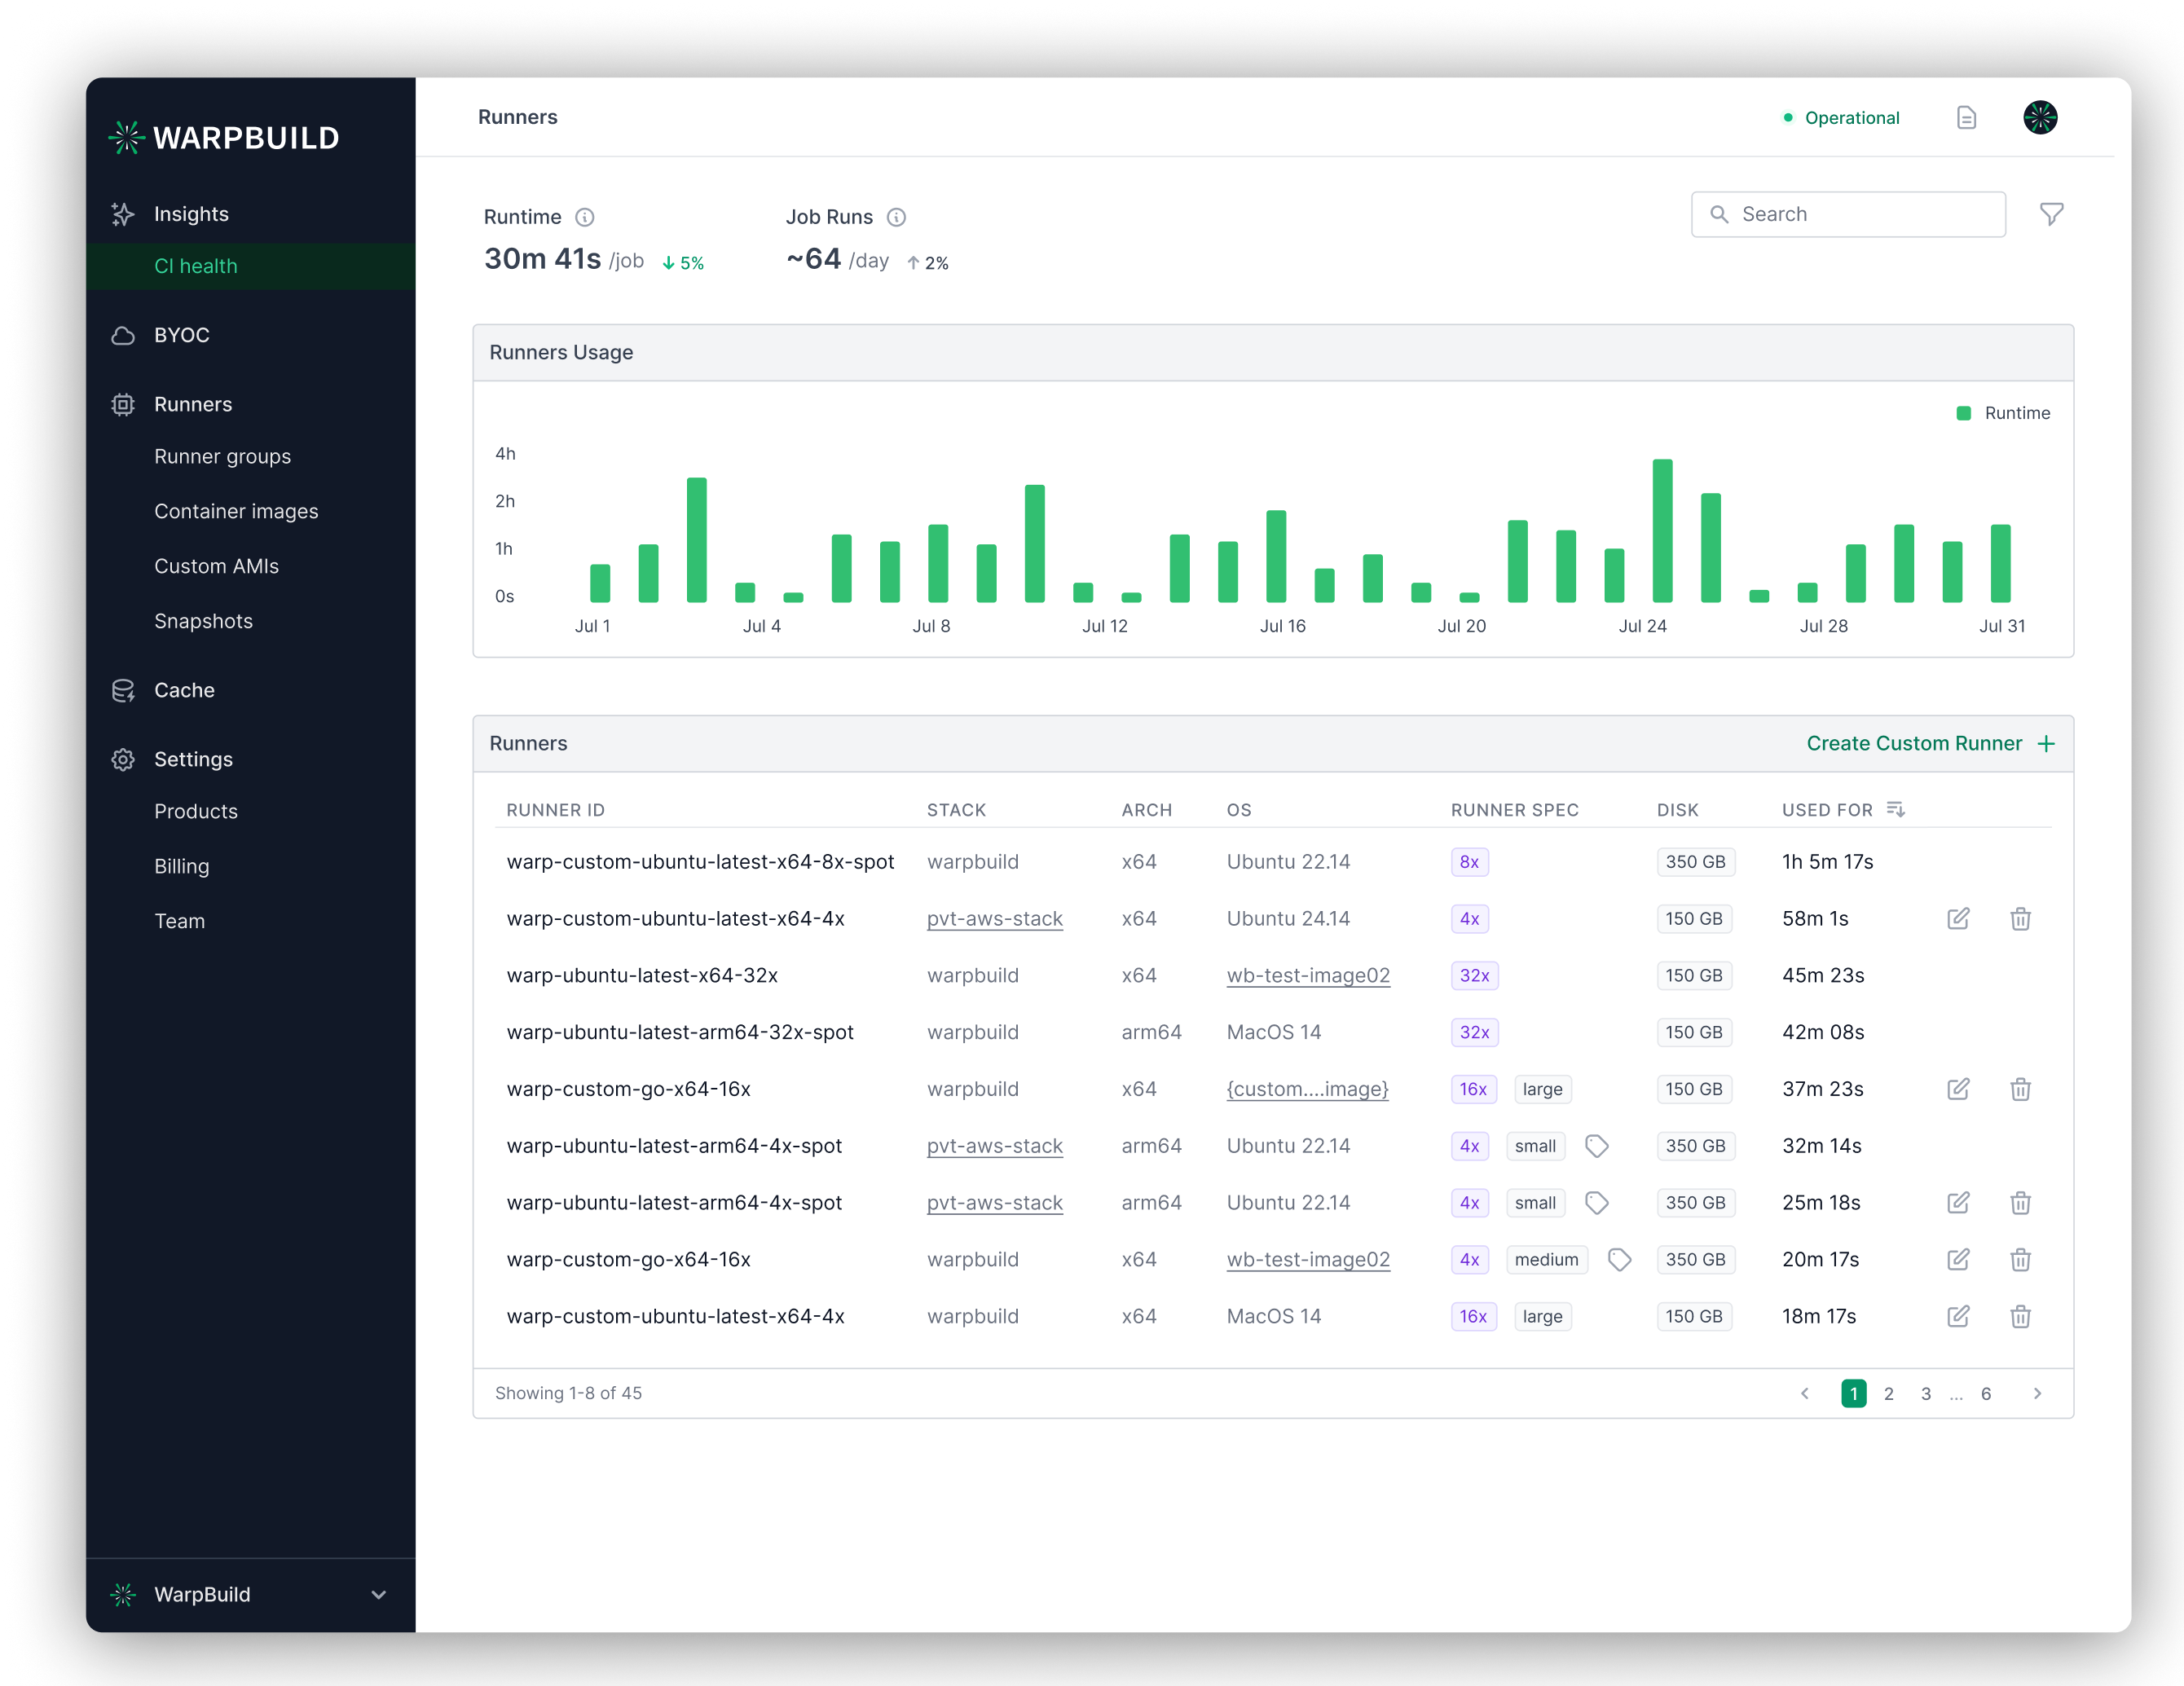
Task: Select the Settings gear icon in the sidebar
Action: point(123,760)
